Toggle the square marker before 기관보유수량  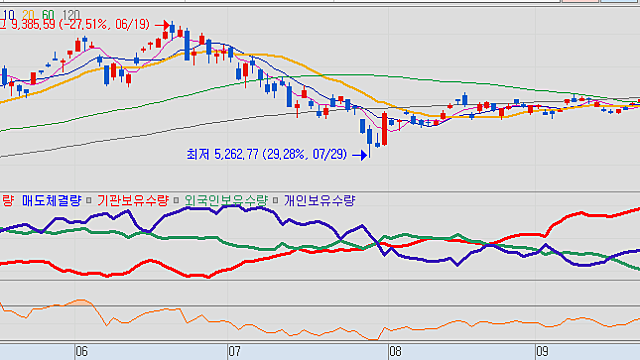(x=89, y=201)
